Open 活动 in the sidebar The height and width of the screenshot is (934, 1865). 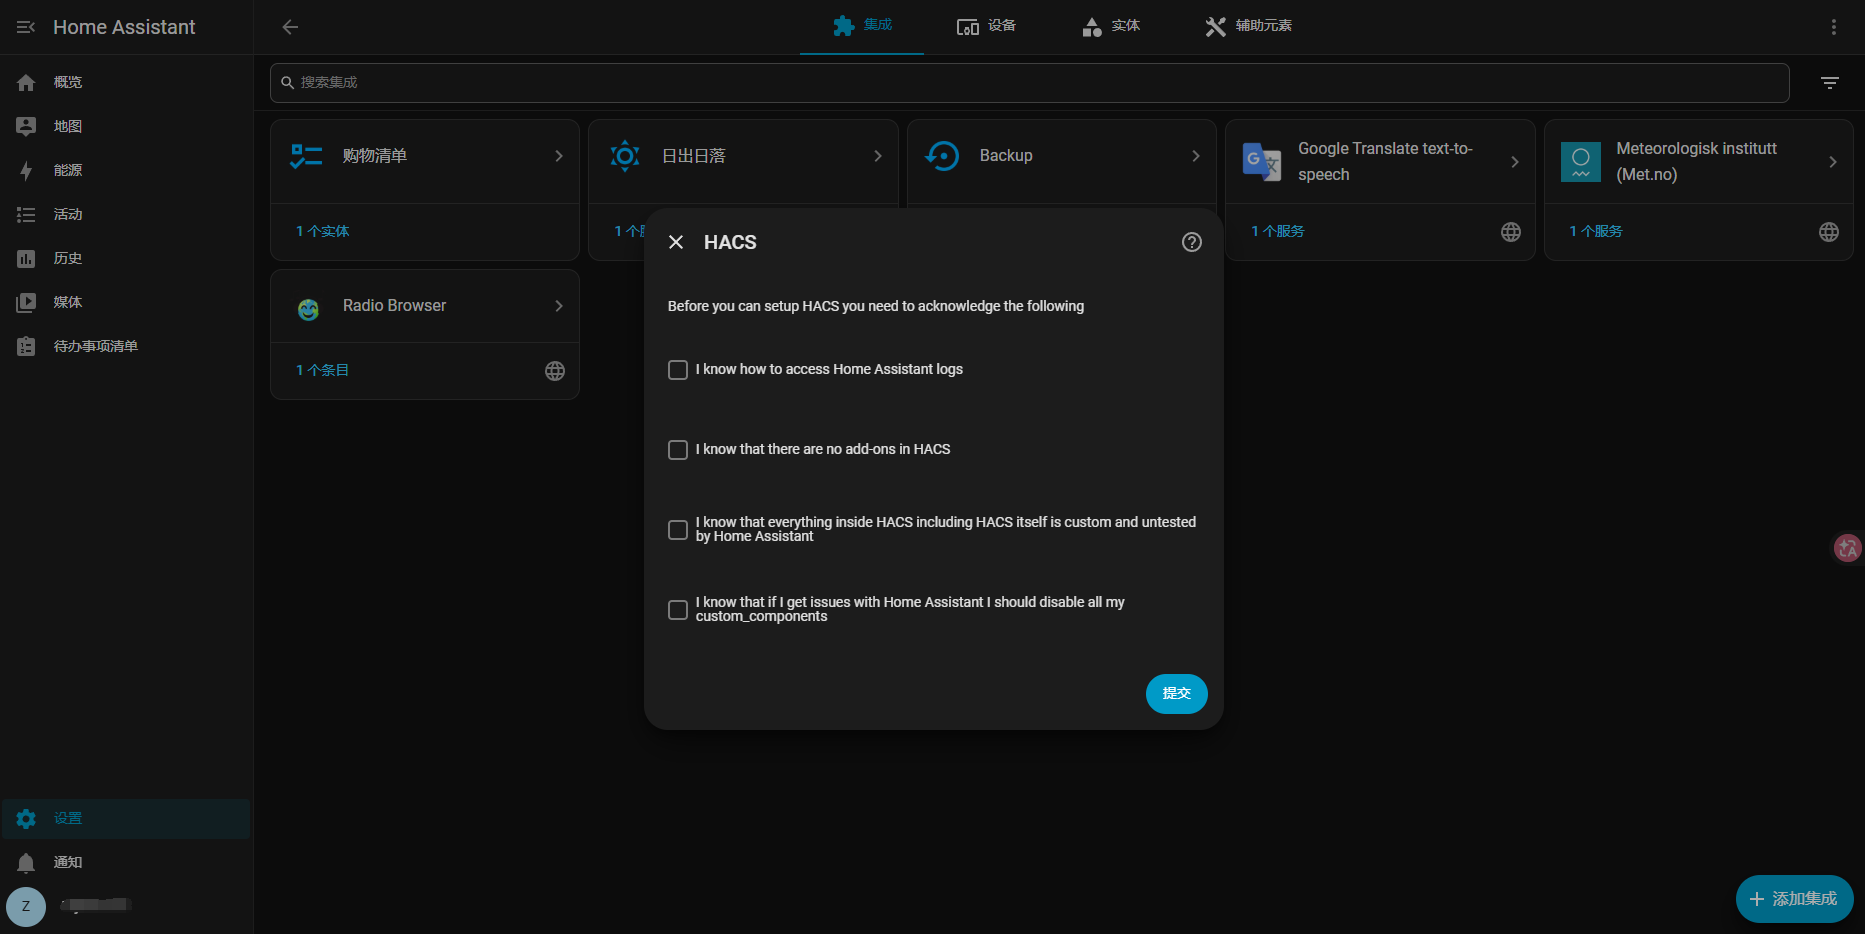tap(126, 214)
